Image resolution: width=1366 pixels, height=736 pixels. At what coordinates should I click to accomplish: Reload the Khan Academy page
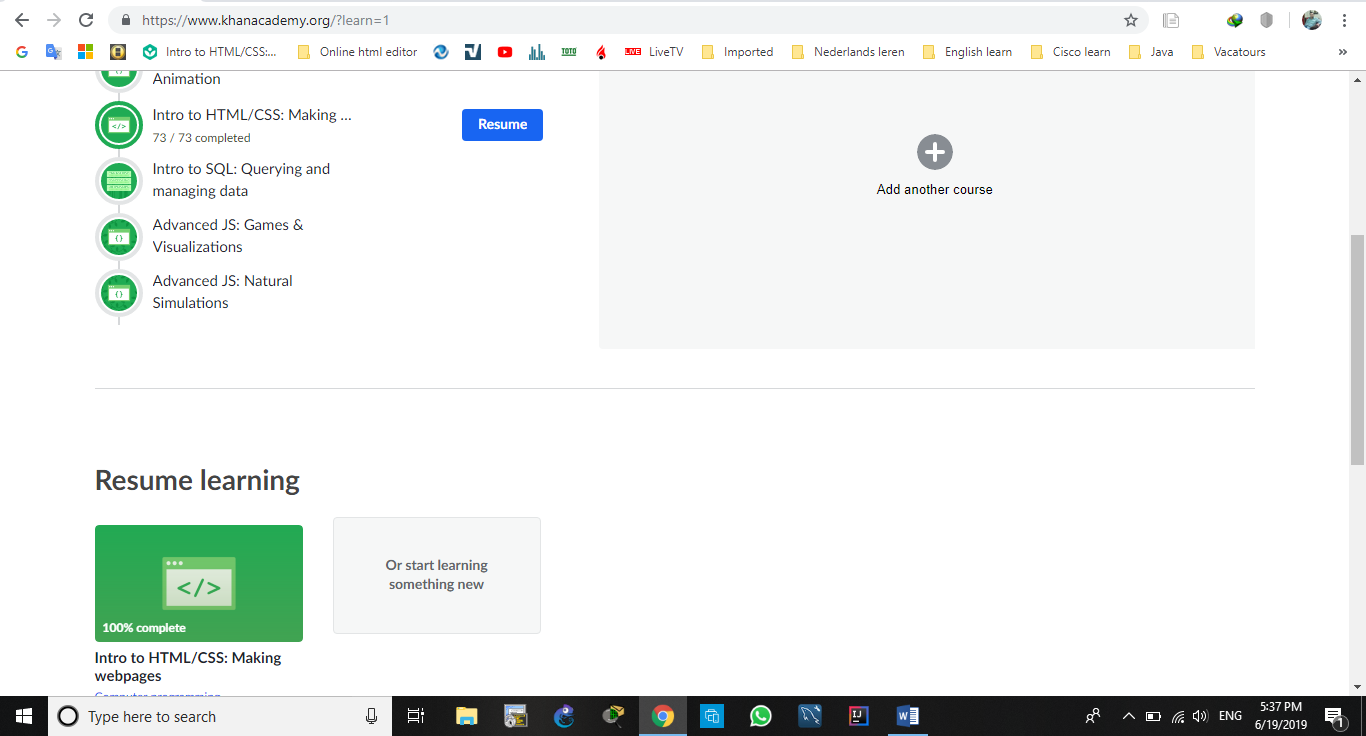(86, 20)
